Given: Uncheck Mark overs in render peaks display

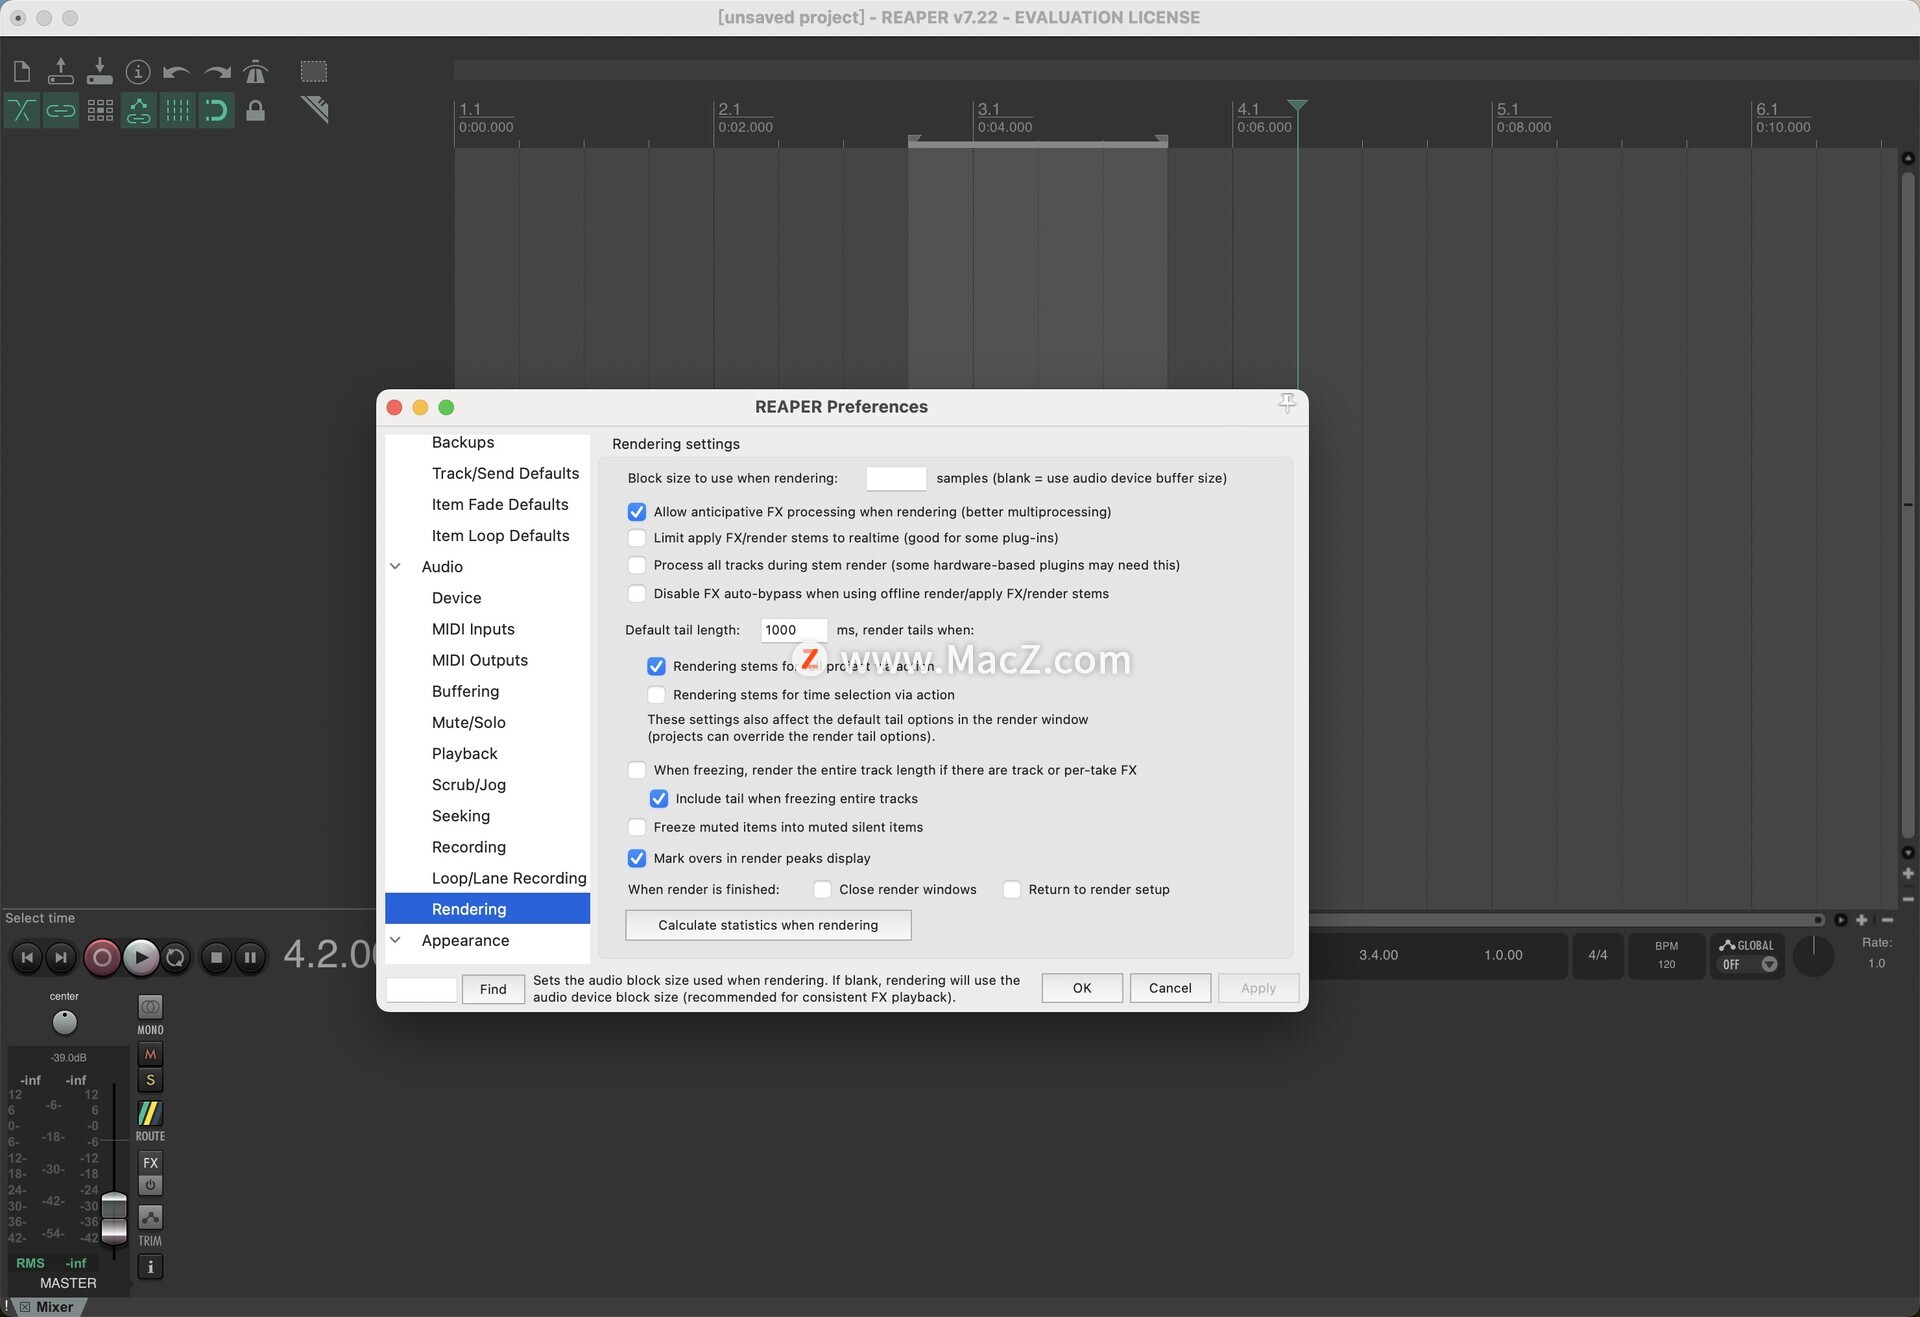Looking at the screenshot, I should pyautogui.click(x=637, y=858).
